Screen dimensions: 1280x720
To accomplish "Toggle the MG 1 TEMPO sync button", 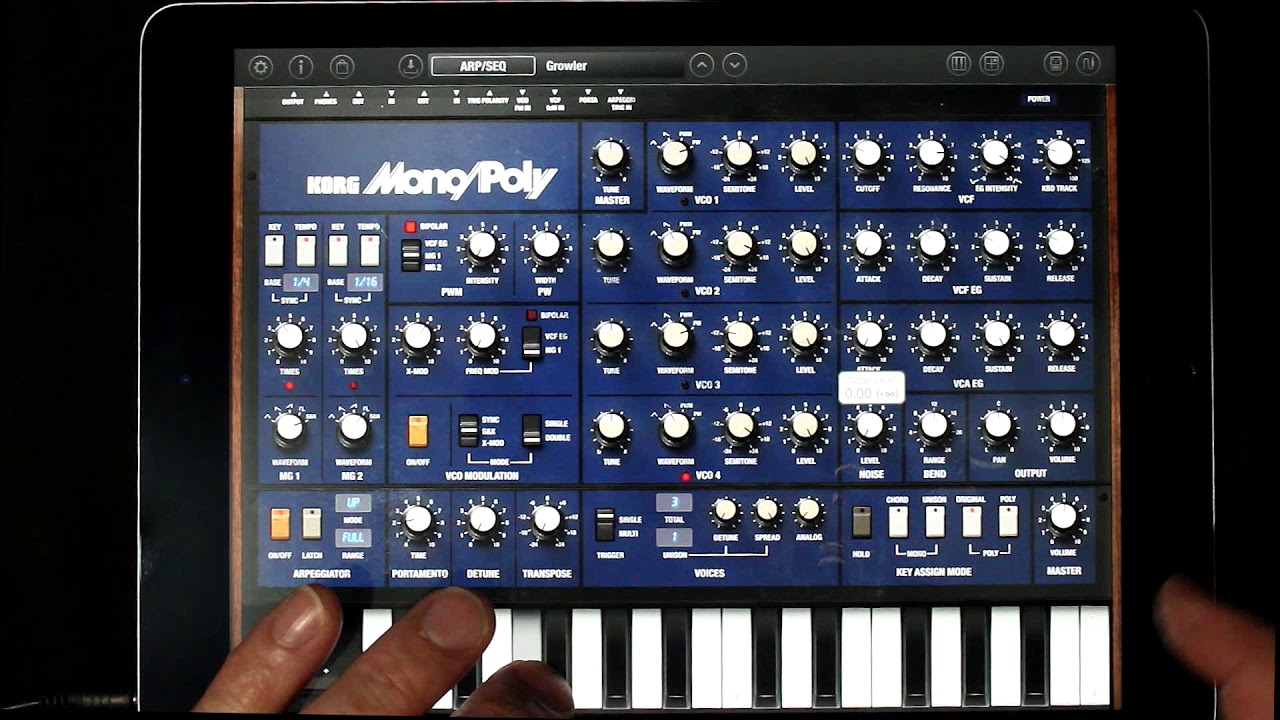I will click(306, 250).
